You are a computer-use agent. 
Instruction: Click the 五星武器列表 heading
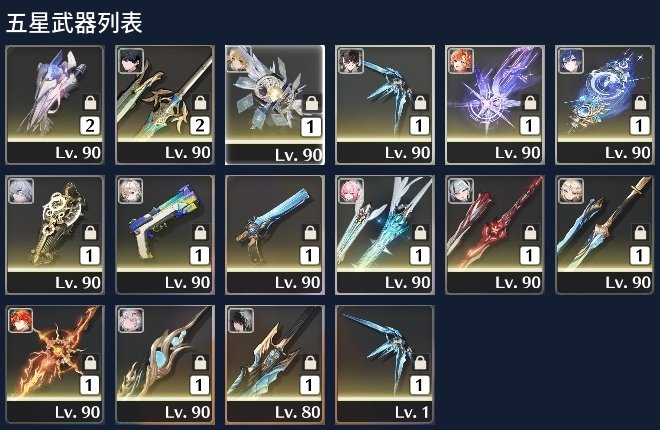(x=74, y=23)
